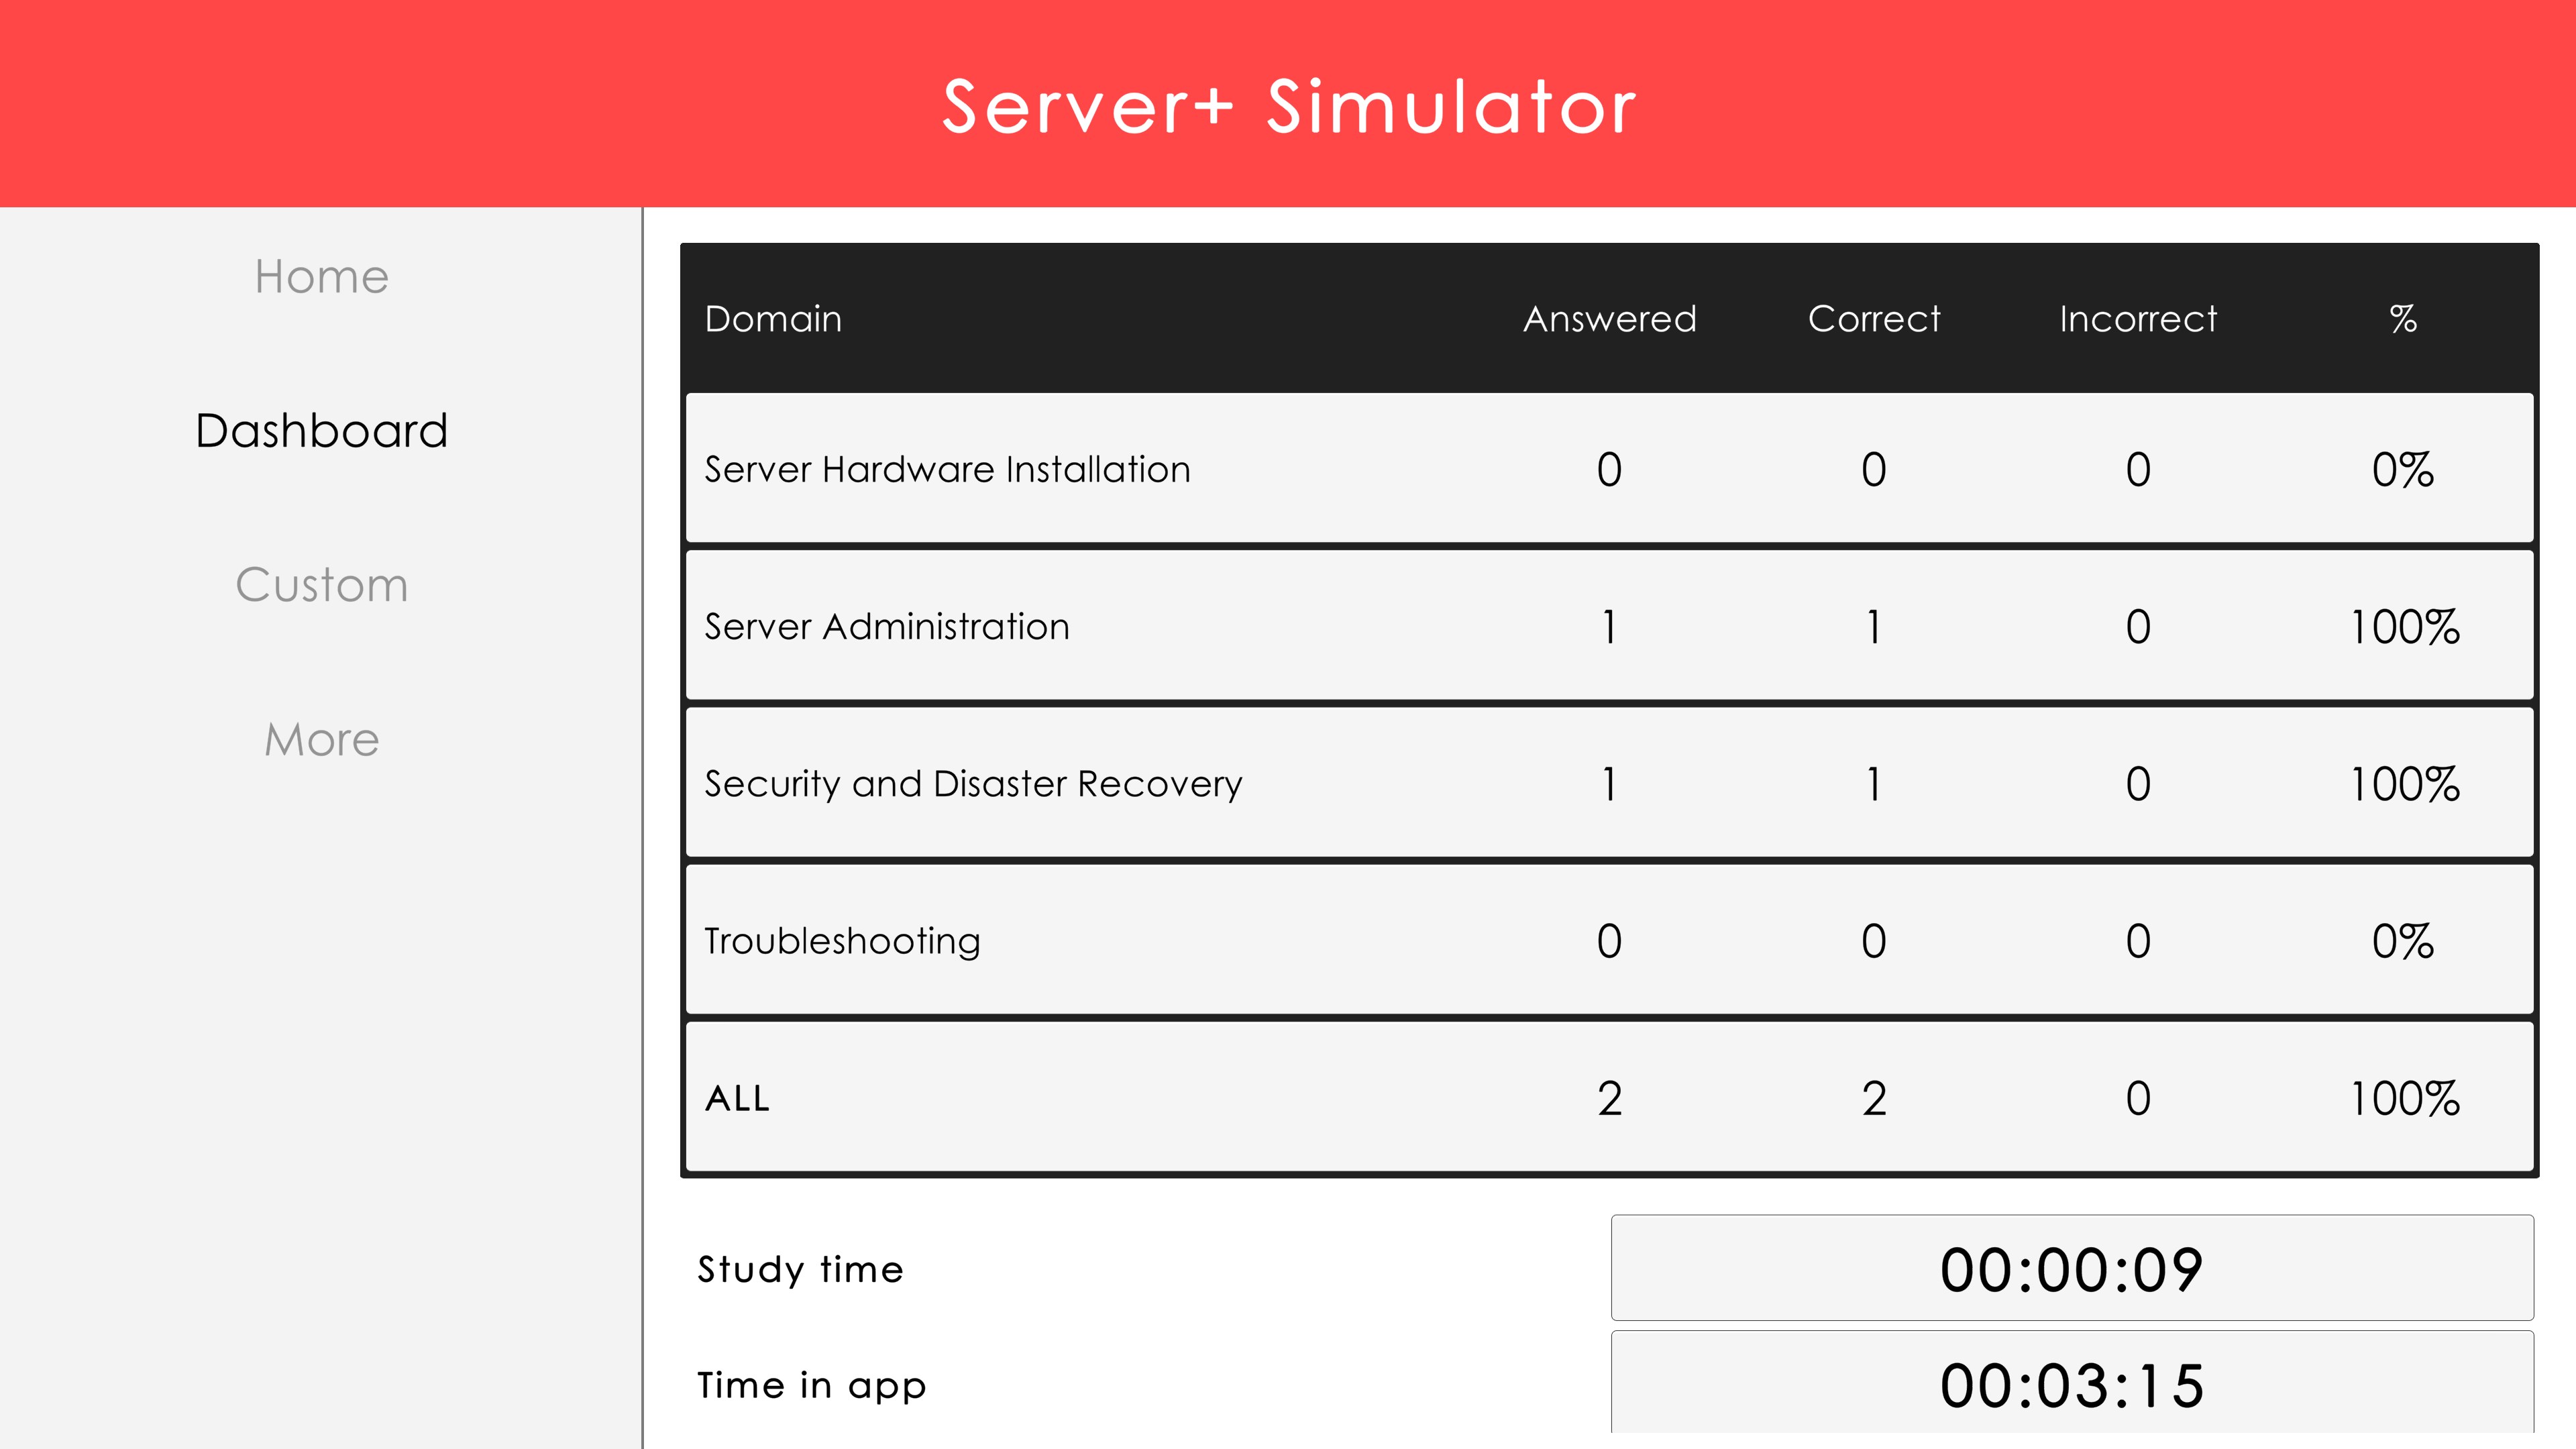2576x1449 pixels.
Task: Click the Time in app value box
Action: coord(2071,1385)
